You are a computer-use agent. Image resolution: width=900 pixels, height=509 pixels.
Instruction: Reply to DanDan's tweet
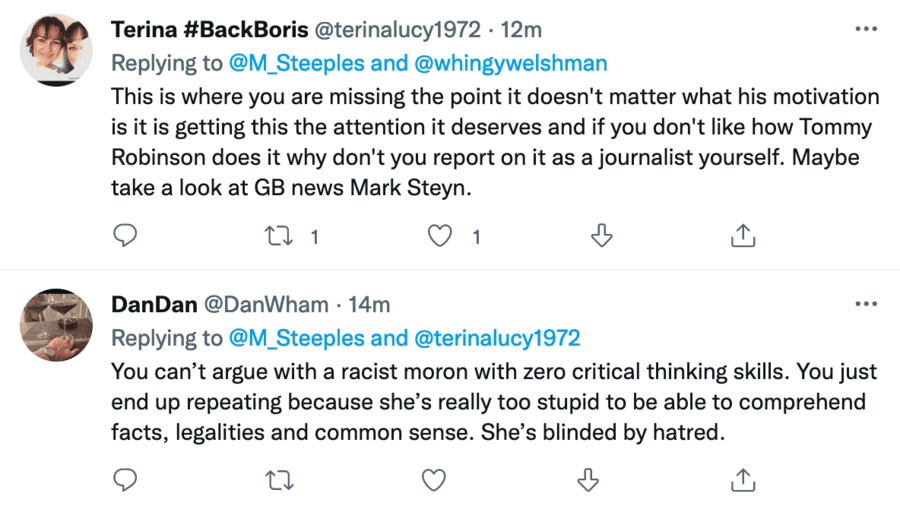pos(124,480)
